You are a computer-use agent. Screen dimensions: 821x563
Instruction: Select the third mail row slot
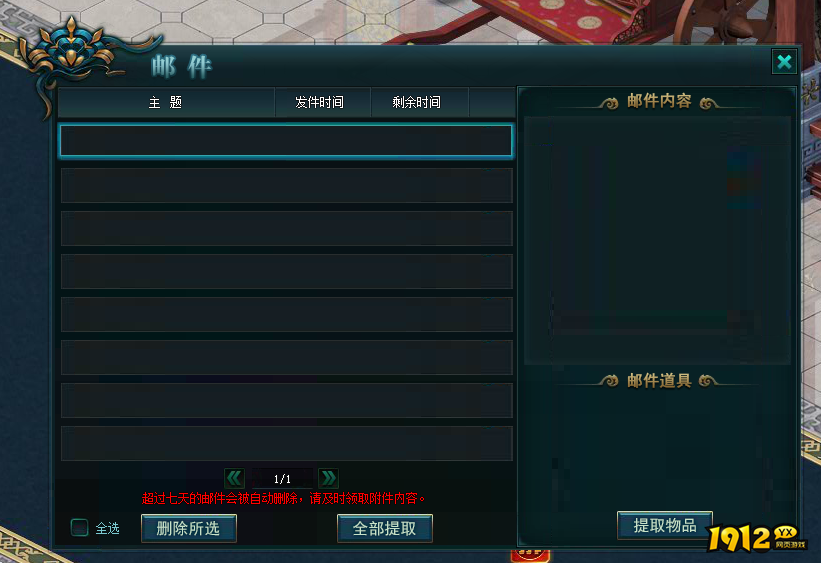coord(286,228)
